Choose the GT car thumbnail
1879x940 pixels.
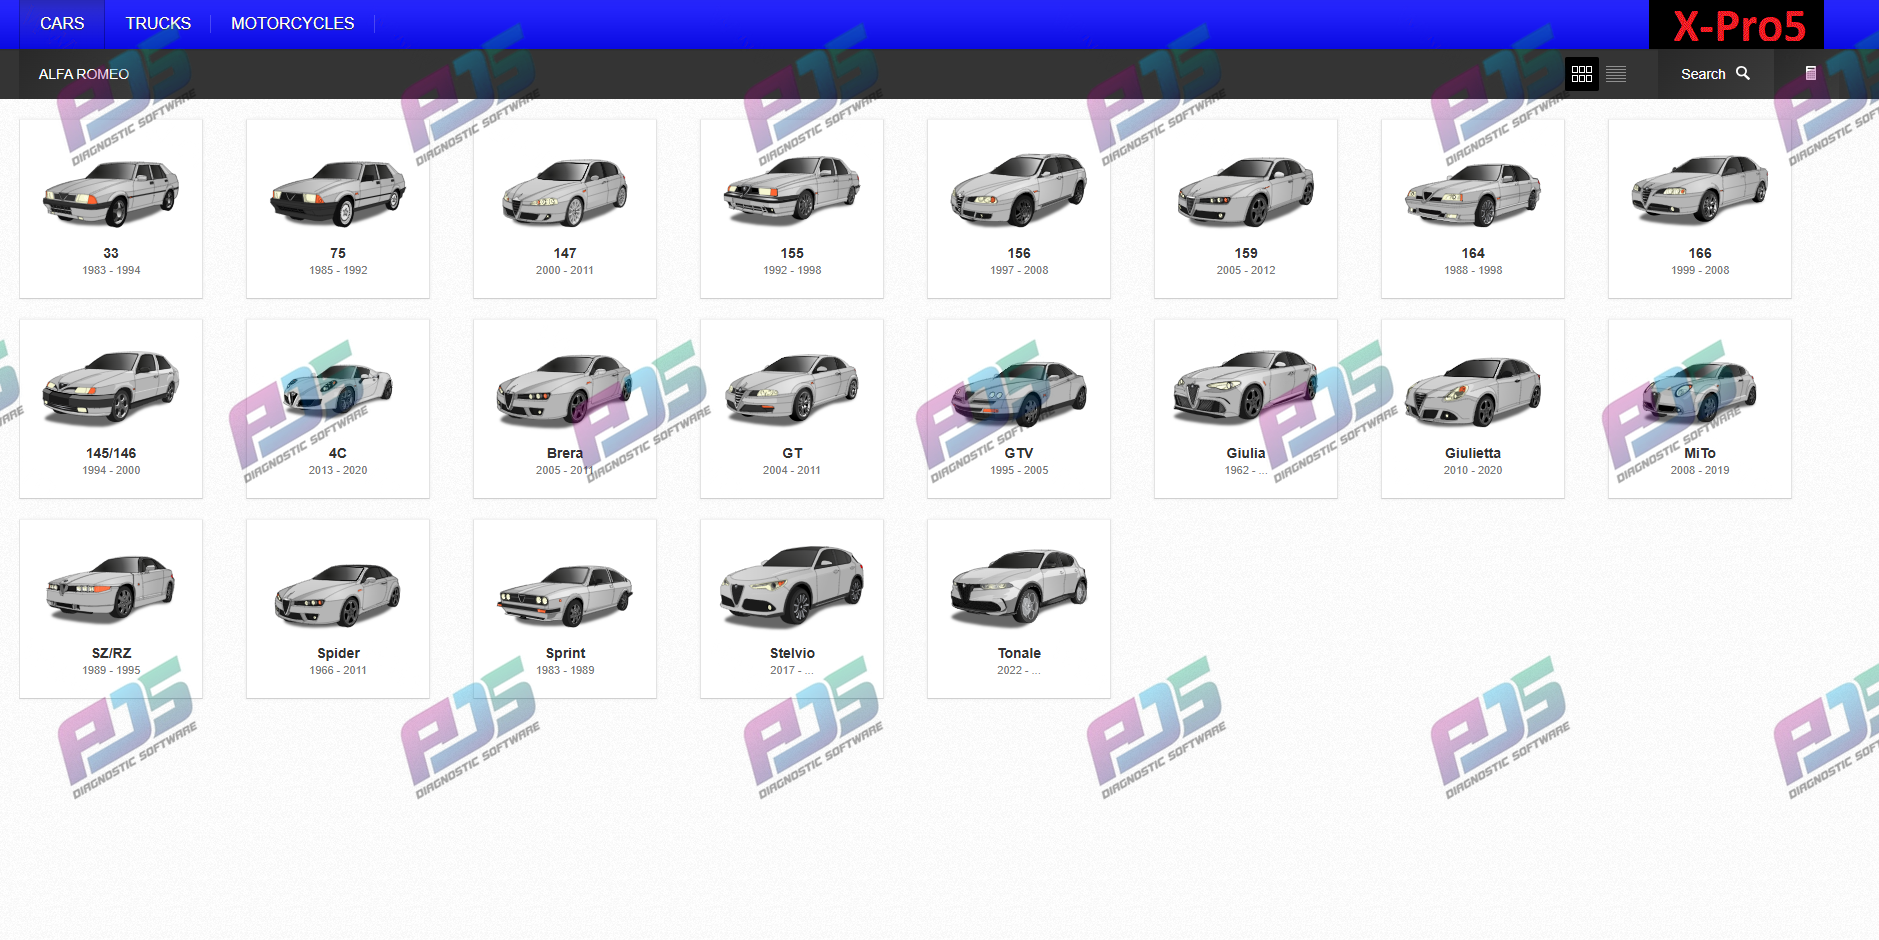[792, 388]
